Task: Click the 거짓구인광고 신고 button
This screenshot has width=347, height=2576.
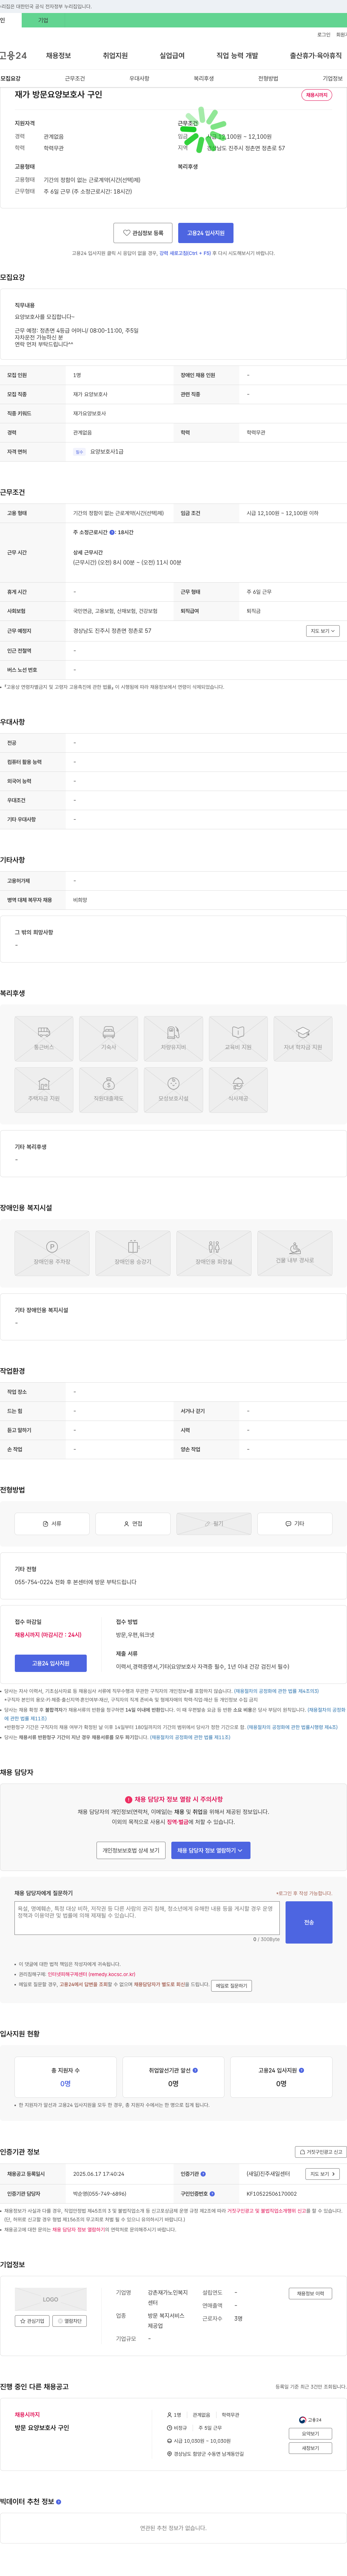Action: coord(321,2152)
